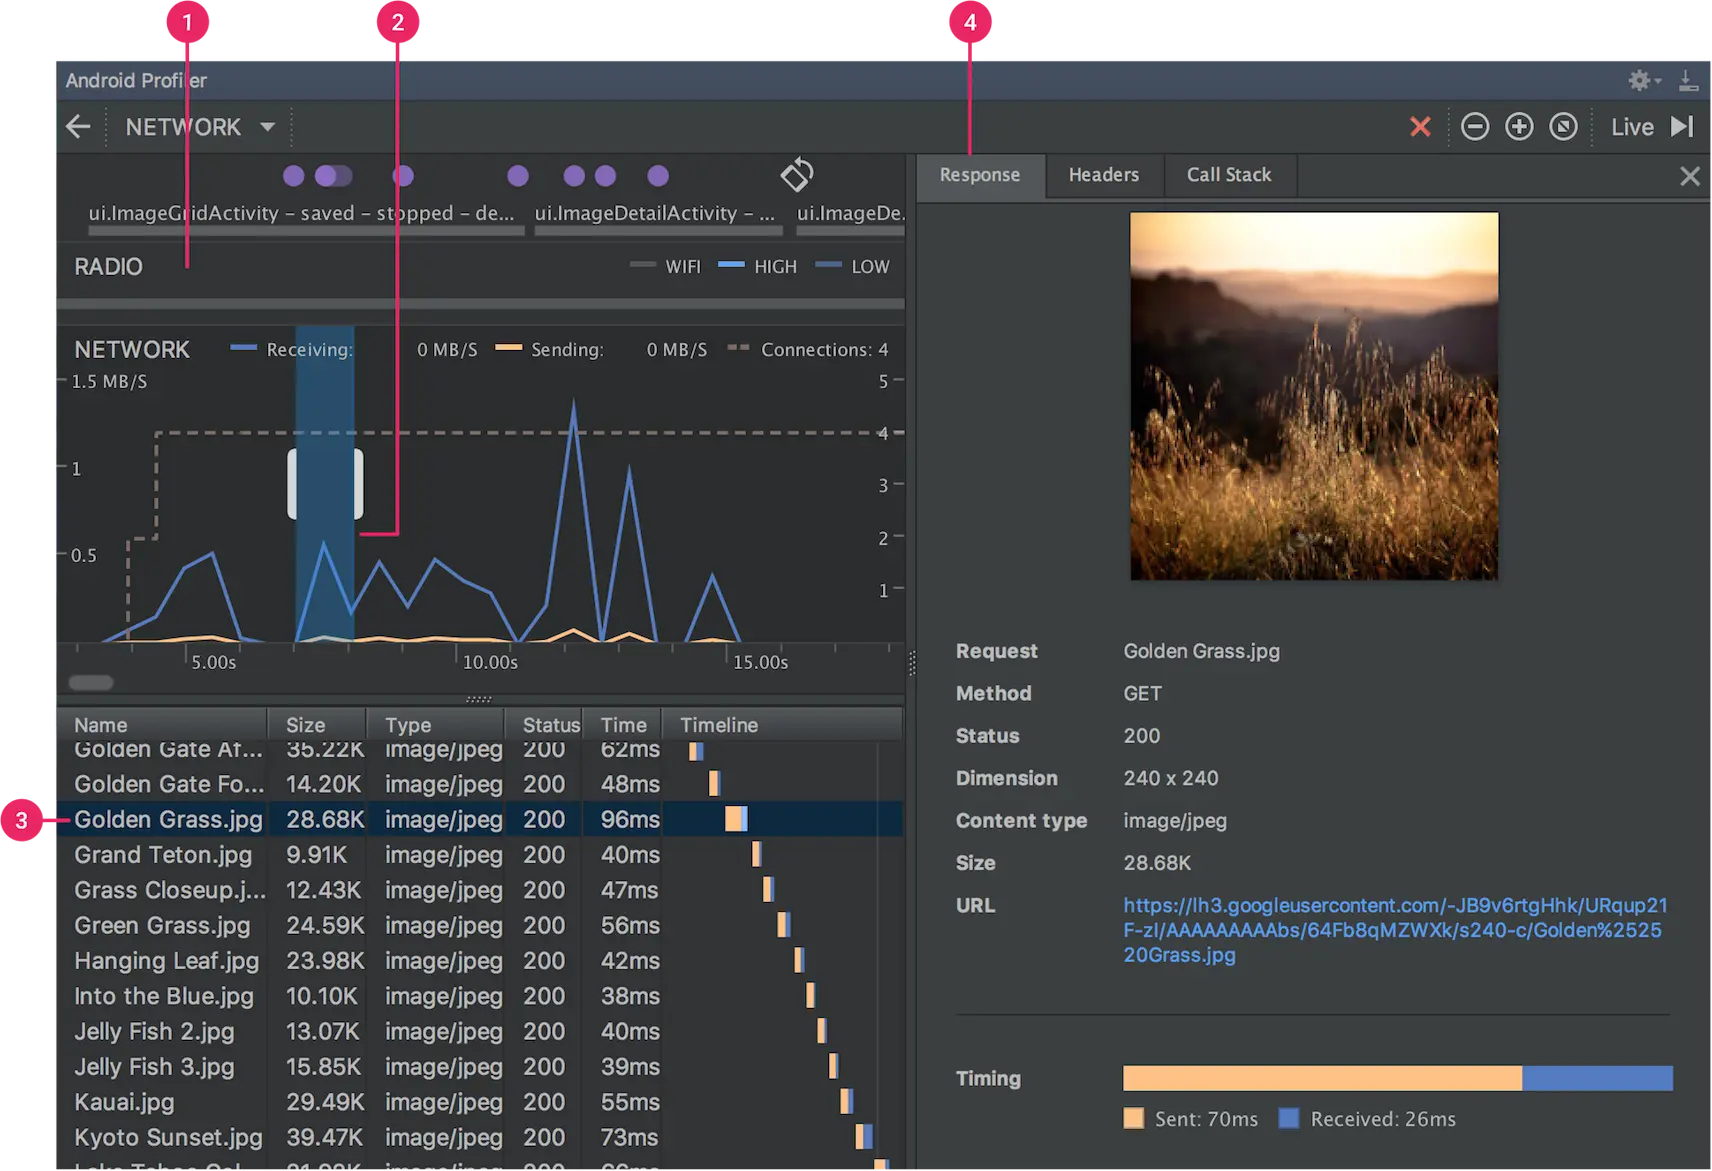
Task: Reset the timeline zoom
Action: [1563, 127]
